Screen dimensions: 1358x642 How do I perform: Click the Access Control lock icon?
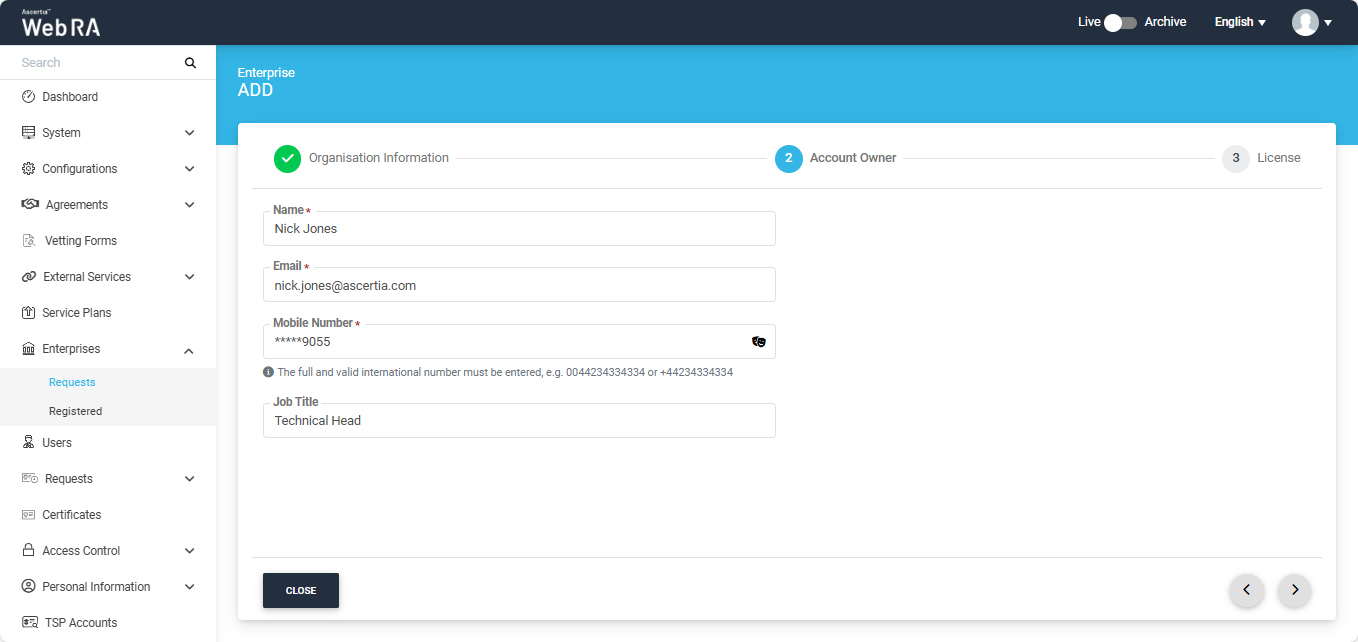coord(28,551)
